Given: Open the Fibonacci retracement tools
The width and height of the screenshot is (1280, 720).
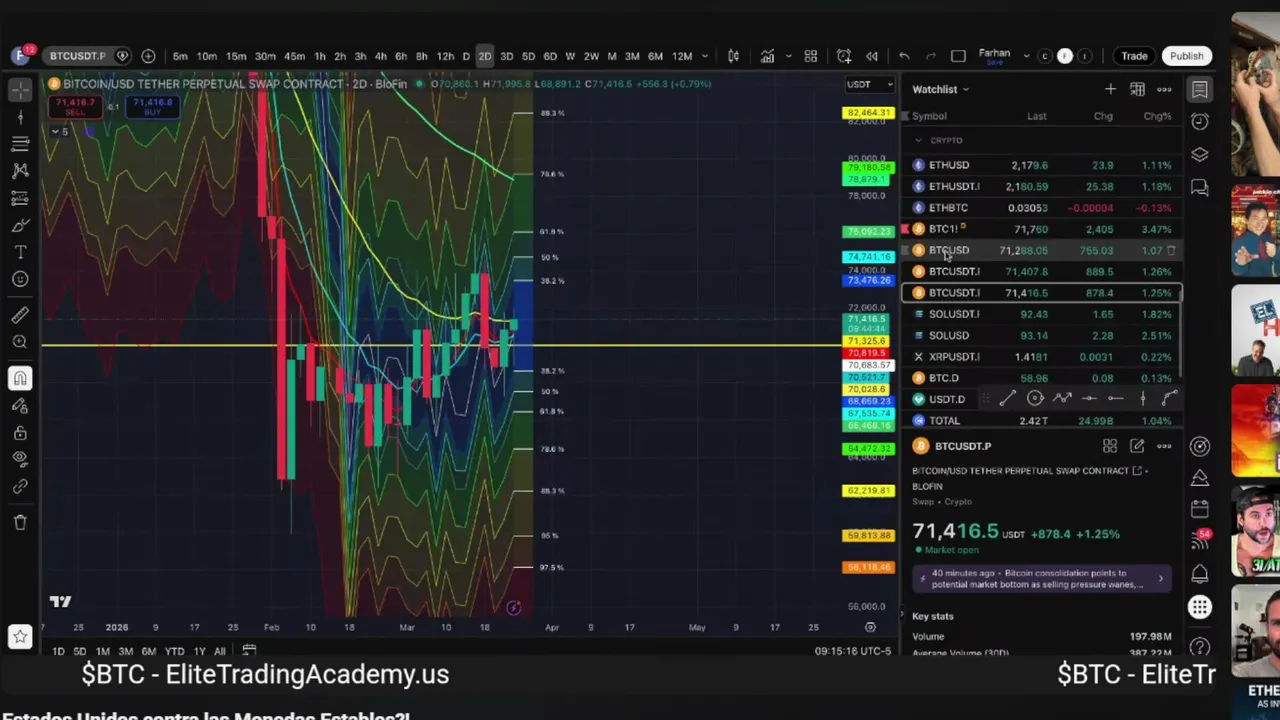Looking at the screenshot, I should coord(20,145).
